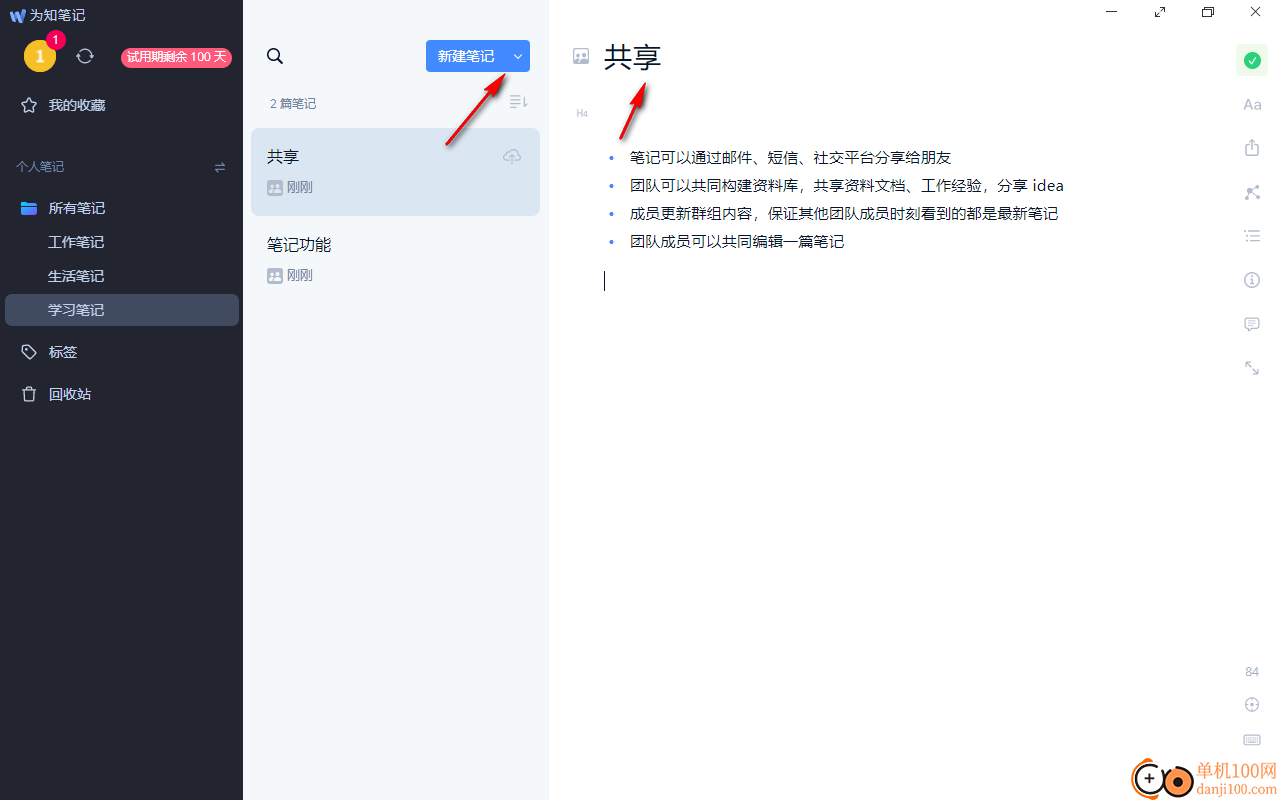1280x800 pixels.
Task: Click the sync refresh icon
Action: 85,56
